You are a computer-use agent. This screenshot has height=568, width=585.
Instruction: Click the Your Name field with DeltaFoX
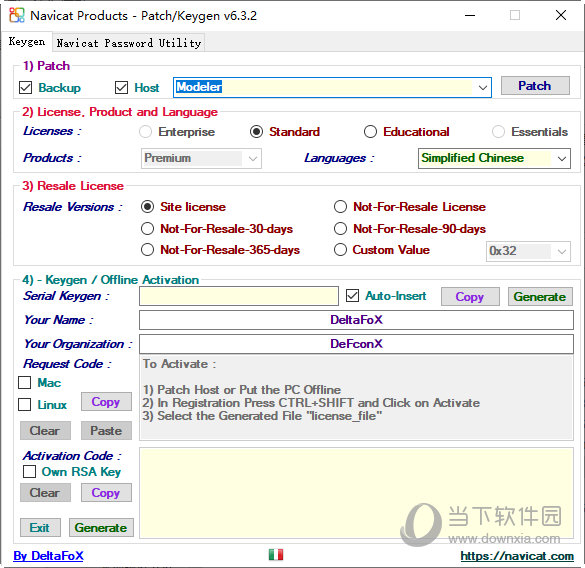[356, 320]
